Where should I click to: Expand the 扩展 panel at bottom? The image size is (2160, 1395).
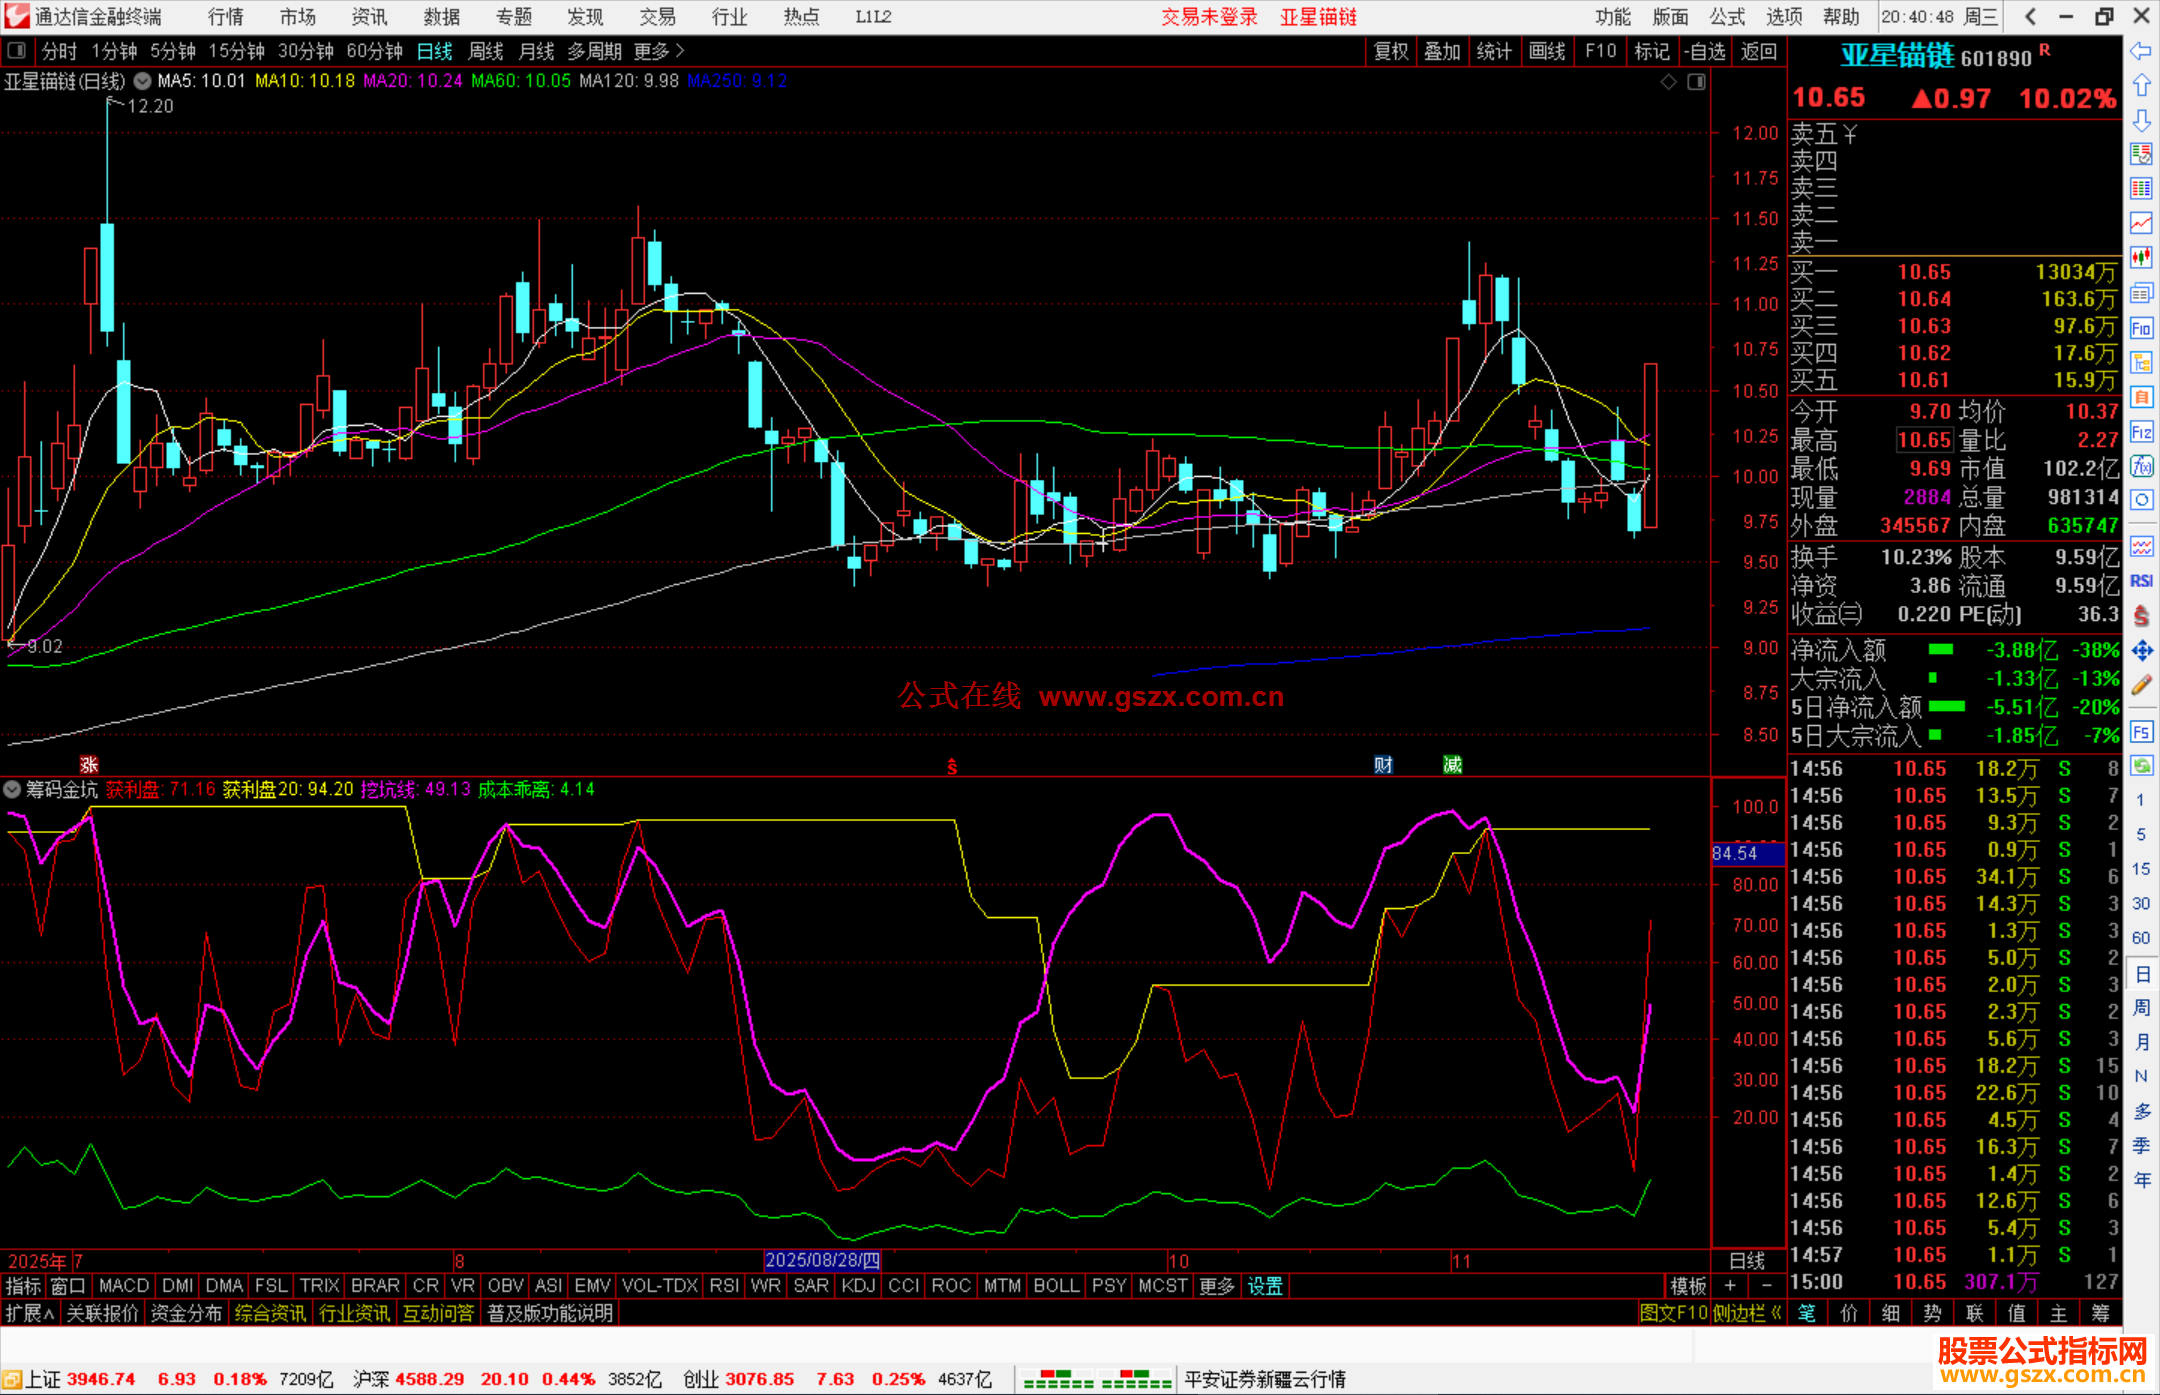click(x=30, y=1313)
